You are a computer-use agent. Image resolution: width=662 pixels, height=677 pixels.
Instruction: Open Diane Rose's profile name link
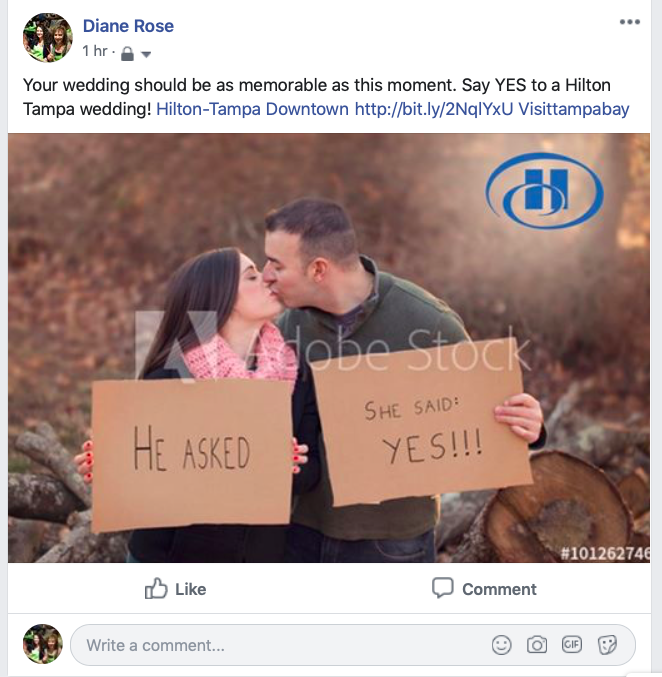pyautogui.click(x=128, y=26)
